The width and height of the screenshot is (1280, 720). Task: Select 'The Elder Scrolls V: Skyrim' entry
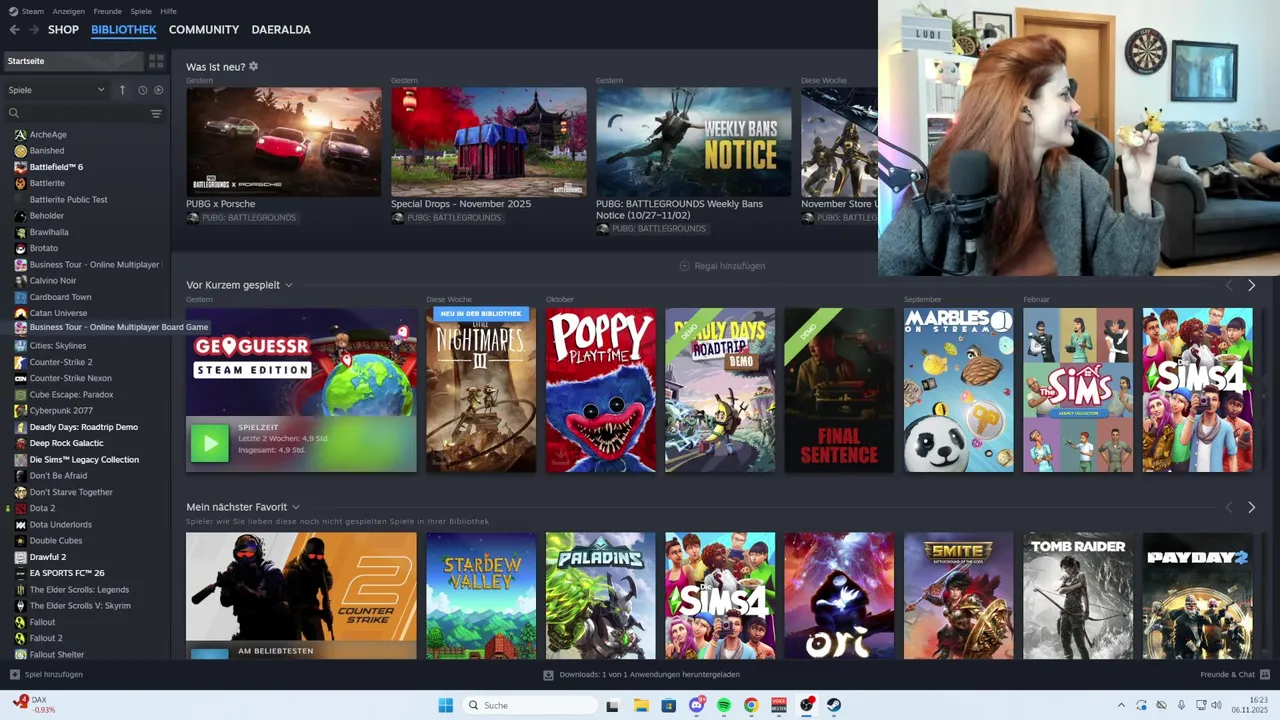80,606
